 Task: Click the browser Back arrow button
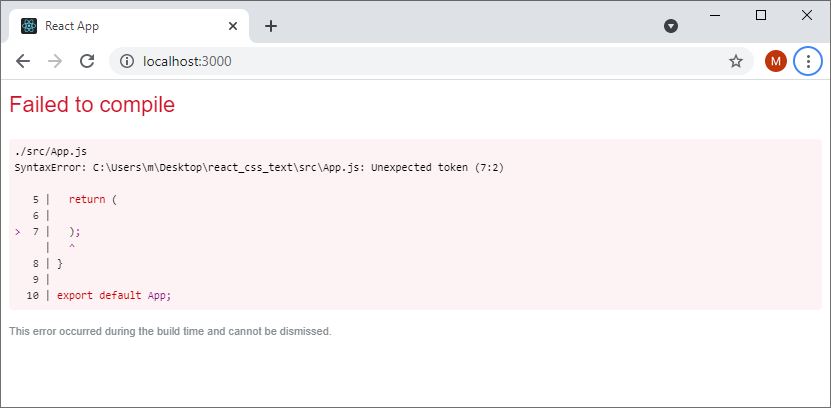23,61
